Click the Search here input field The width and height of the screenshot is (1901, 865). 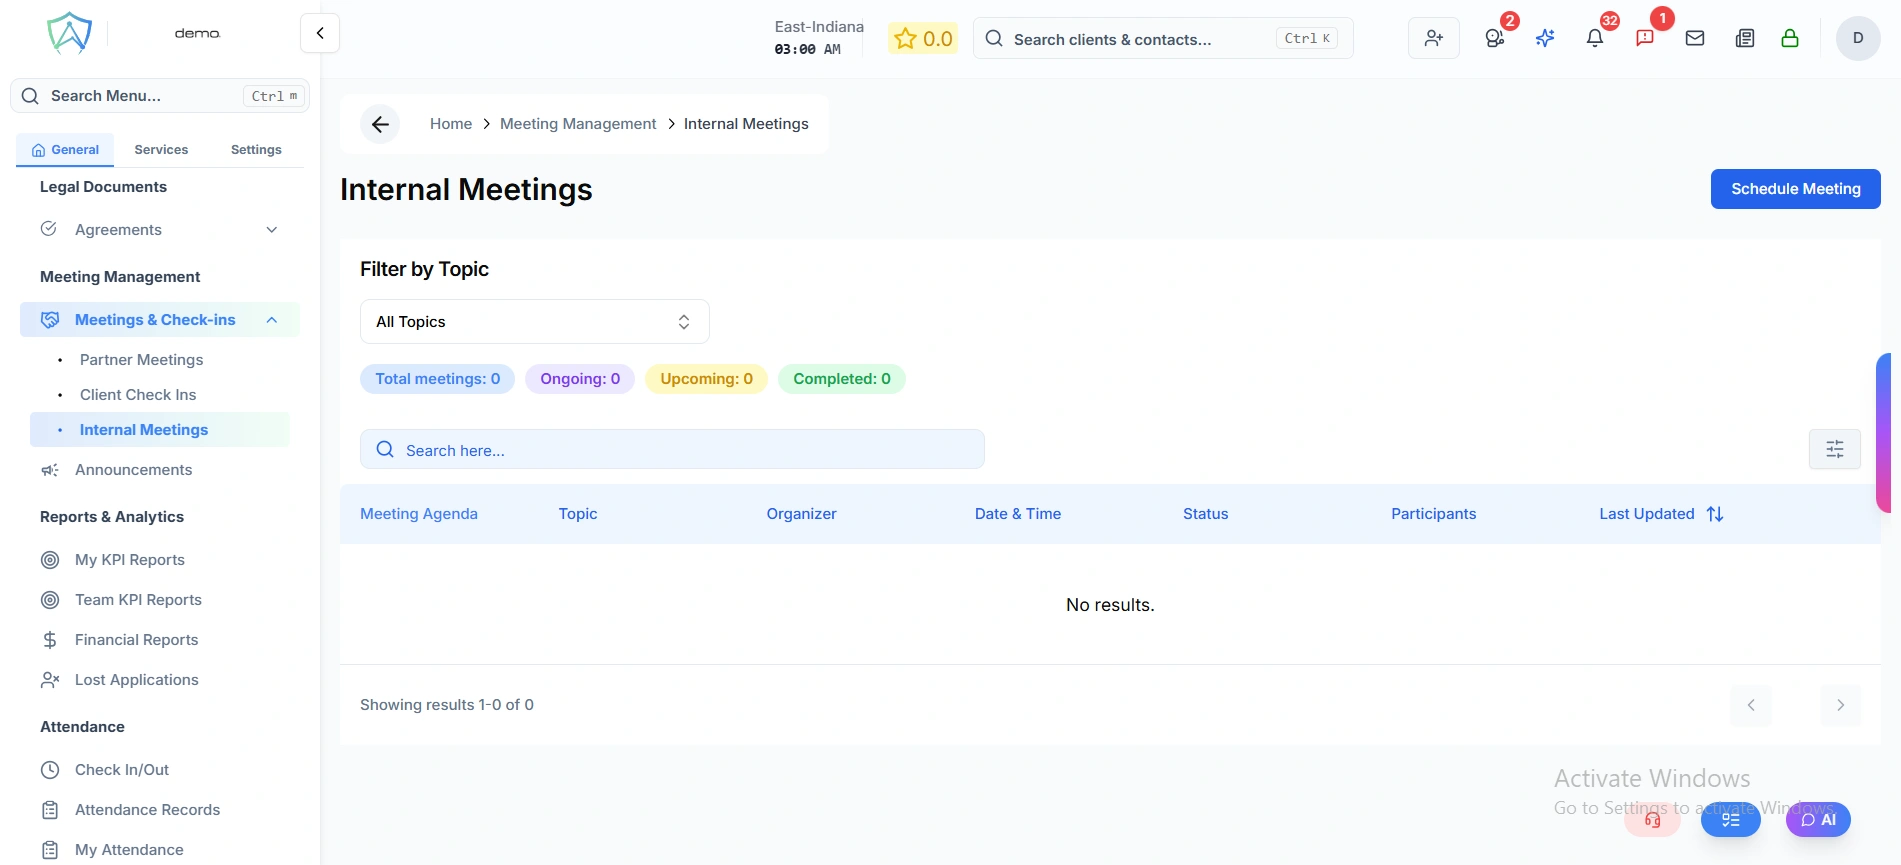(x=672, y=450)
